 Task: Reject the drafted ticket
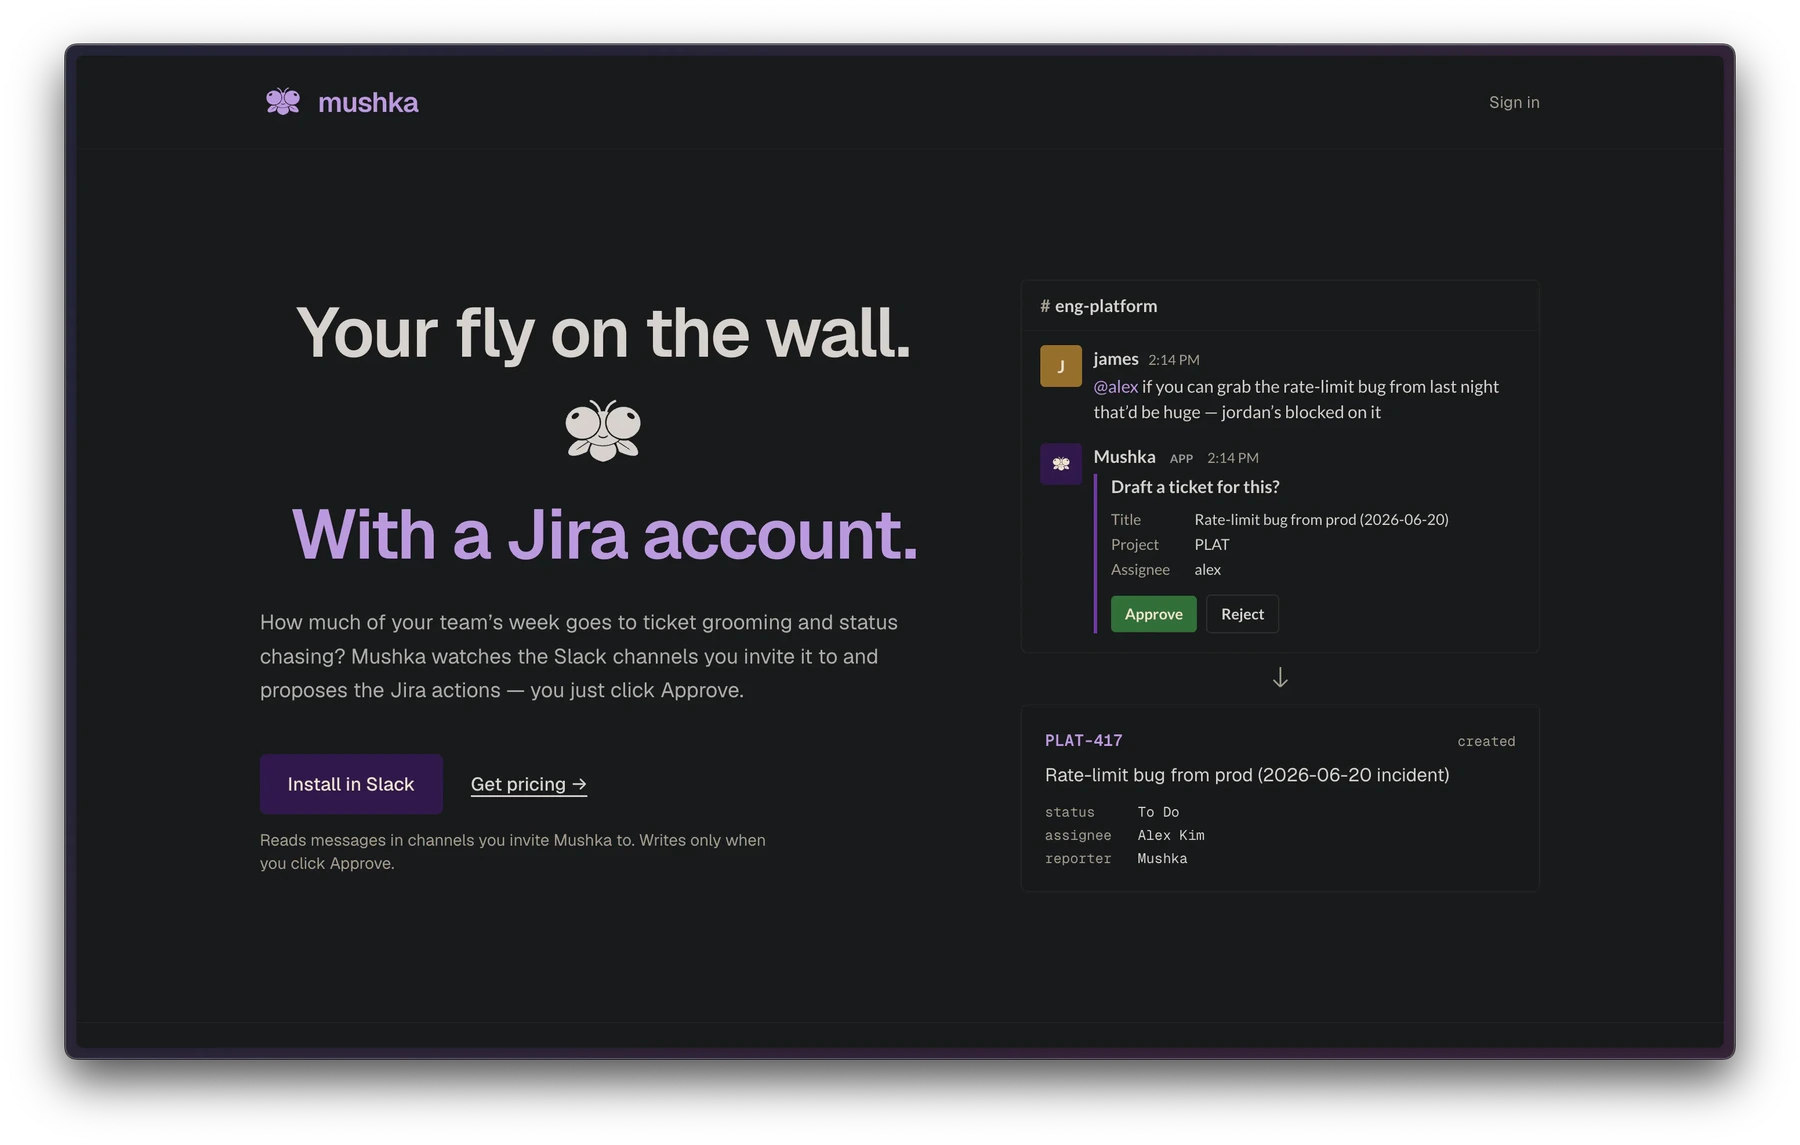tap(1242, 614)
